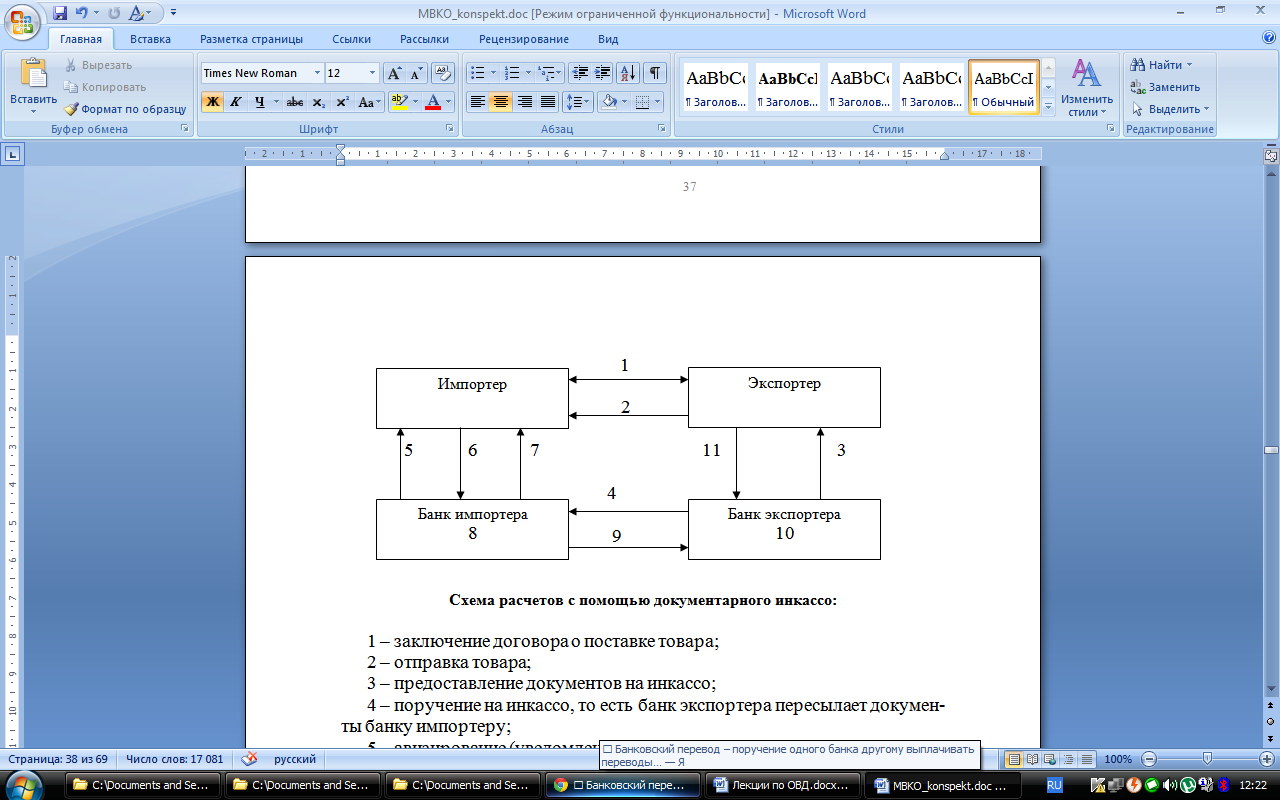Click the tab selector at ruler corner
This screenshot has height=800, width=1280.
click(13, 154)
